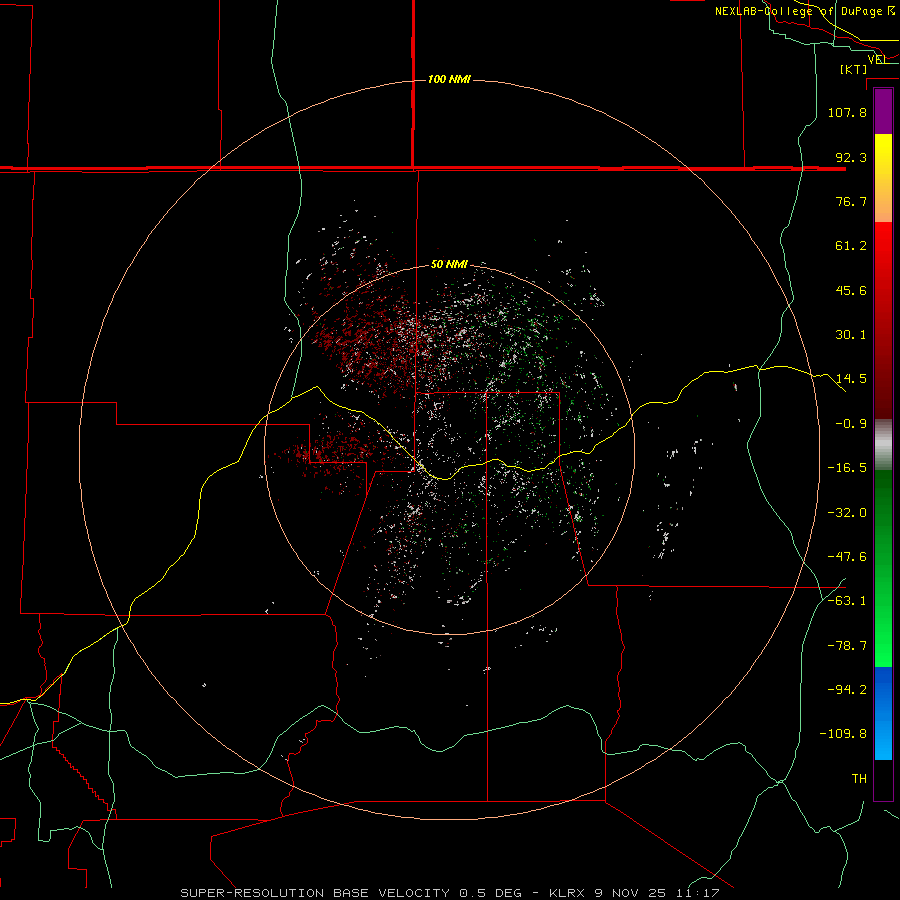
Task: Select the -109.8 velocity scale value
Action: click(x=843, y=734)
